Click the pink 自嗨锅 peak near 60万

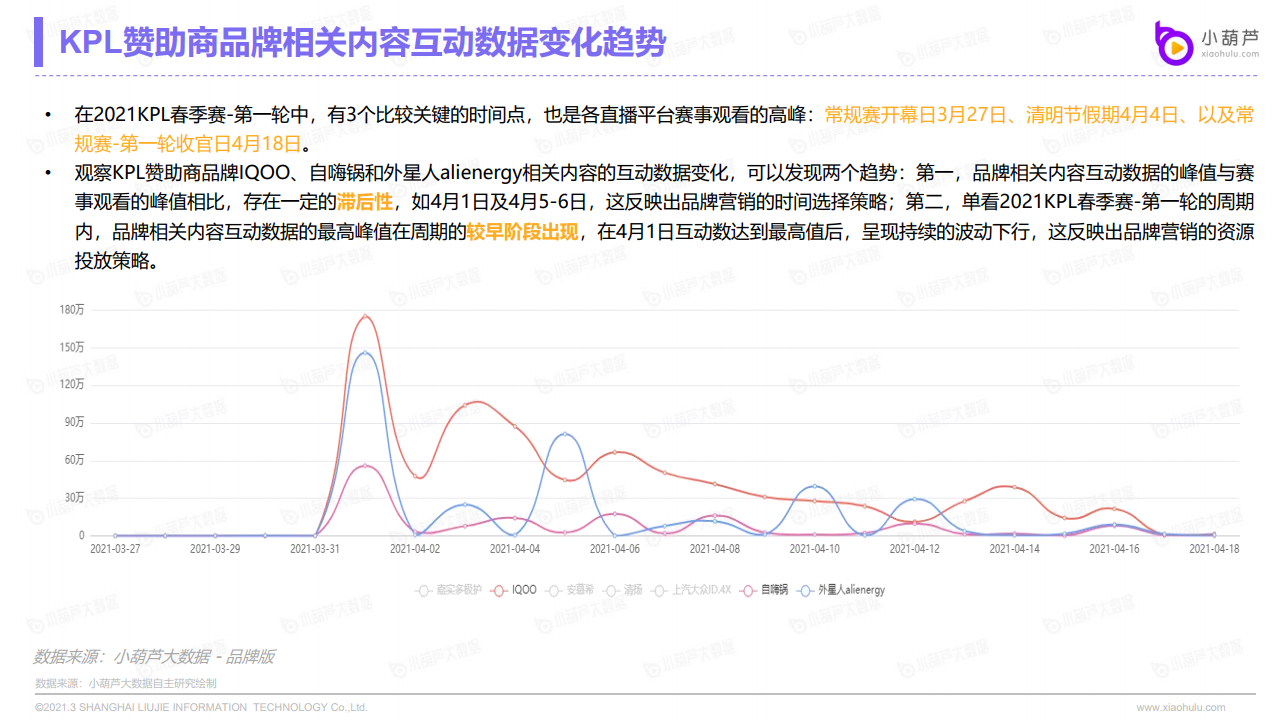point(365,466)
